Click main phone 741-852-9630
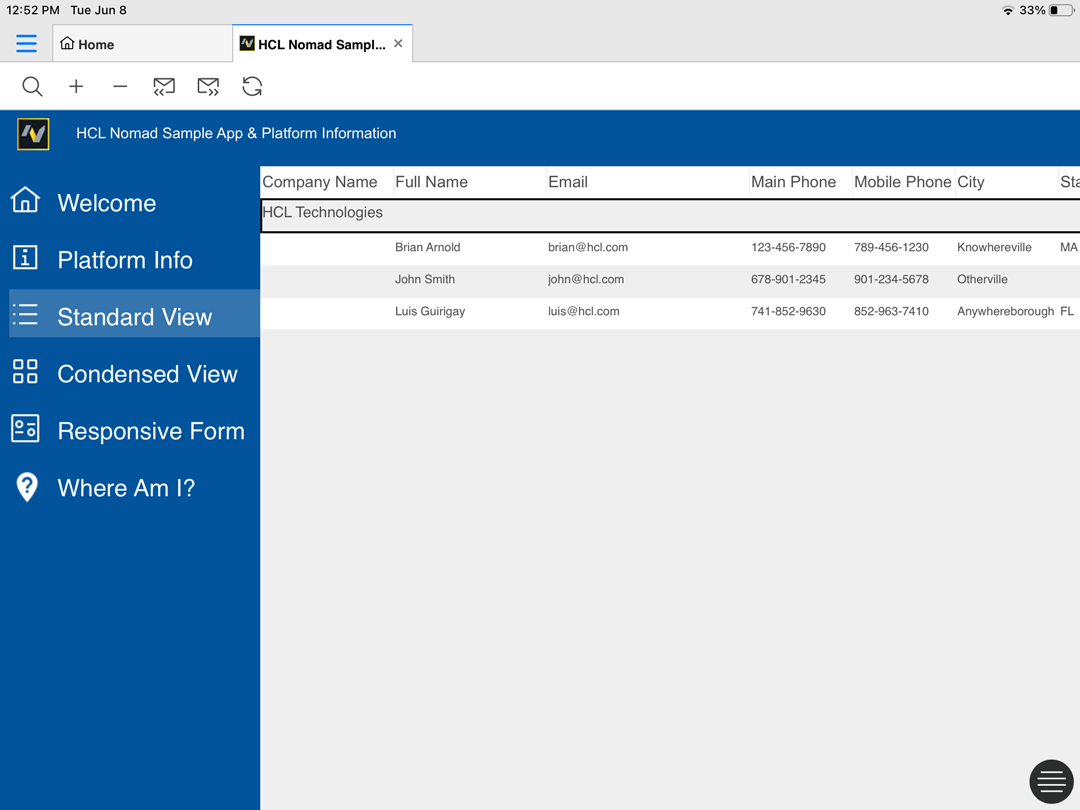Viewport: 1080px width, 810px height. [x=788, y=311]
